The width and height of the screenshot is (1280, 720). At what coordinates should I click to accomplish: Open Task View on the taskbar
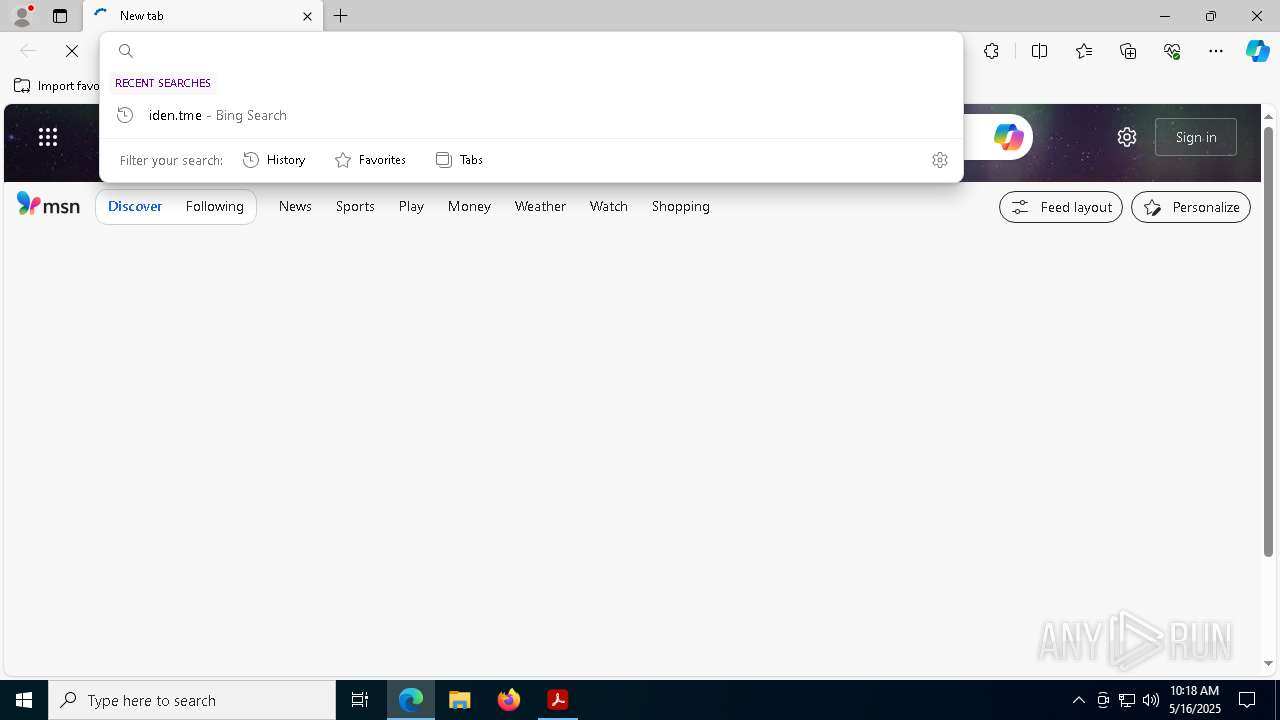pyautogui.click(x=360, y=700)
